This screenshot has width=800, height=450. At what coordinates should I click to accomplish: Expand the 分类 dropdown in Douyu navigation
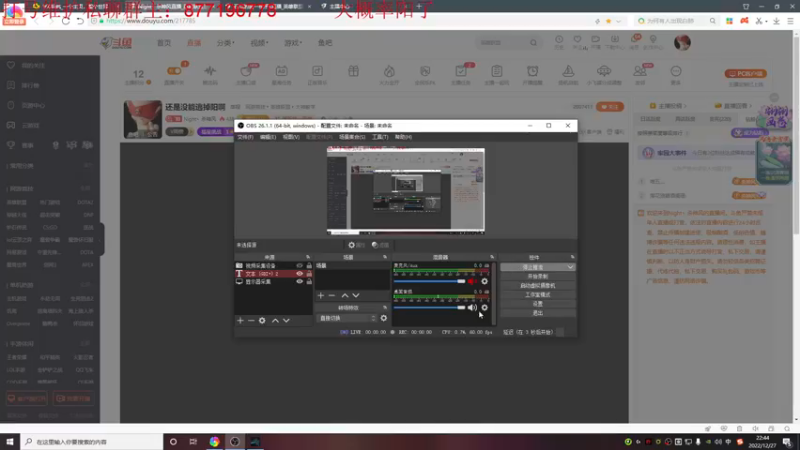tap(226, 43)
